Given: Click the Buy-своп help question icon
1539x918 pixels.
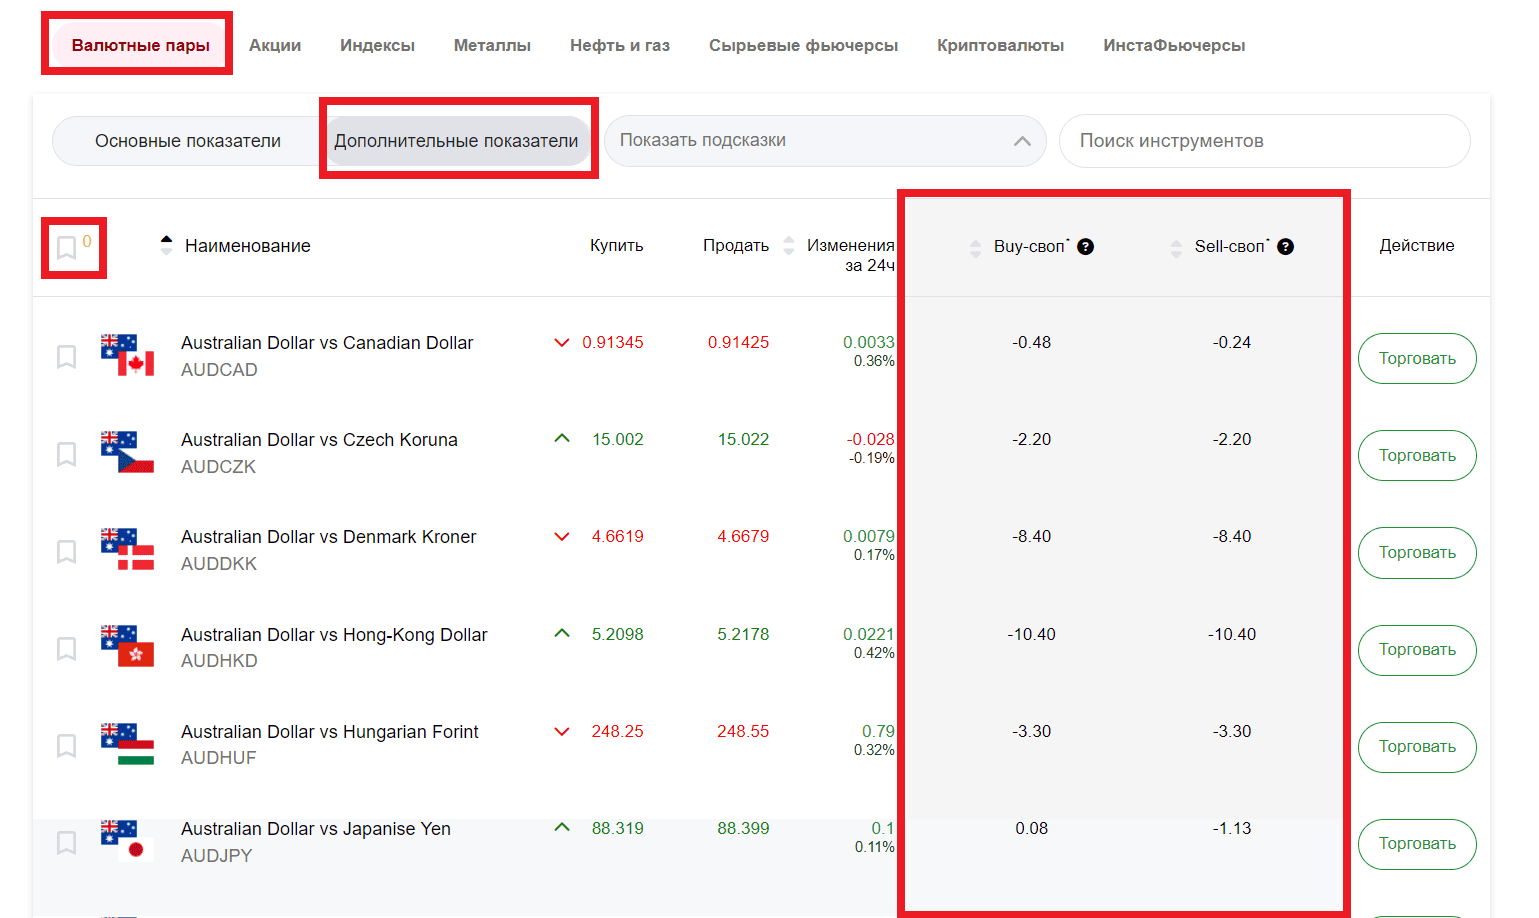Looking at the screenshot, I should [x=1085, y=246].
